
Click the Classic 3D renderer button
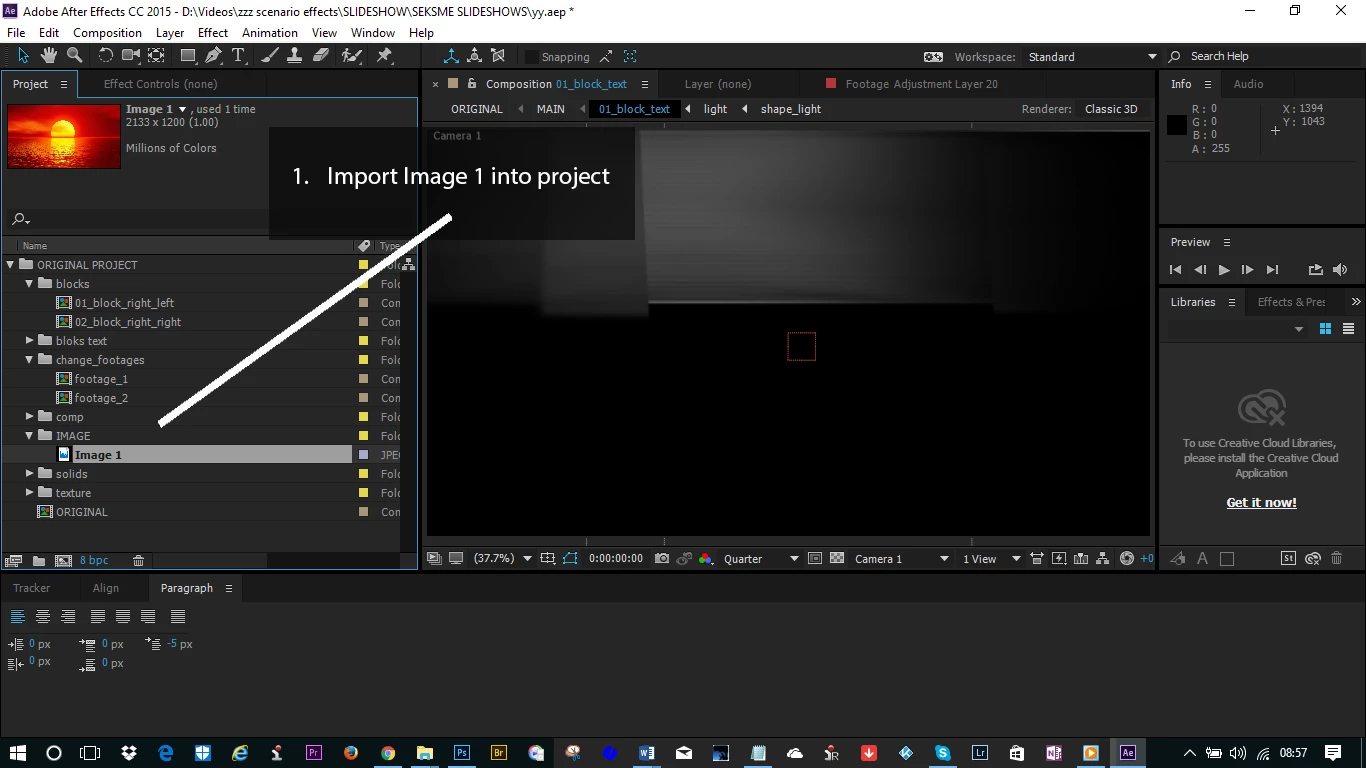(1111, 109)
